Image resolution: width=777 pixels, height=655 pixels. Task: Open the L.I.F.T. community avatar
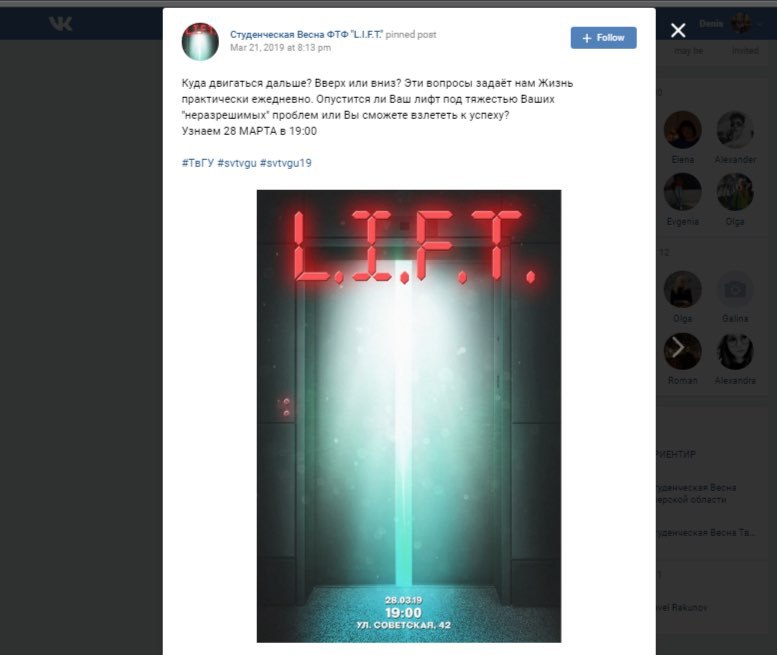point(200,41)
